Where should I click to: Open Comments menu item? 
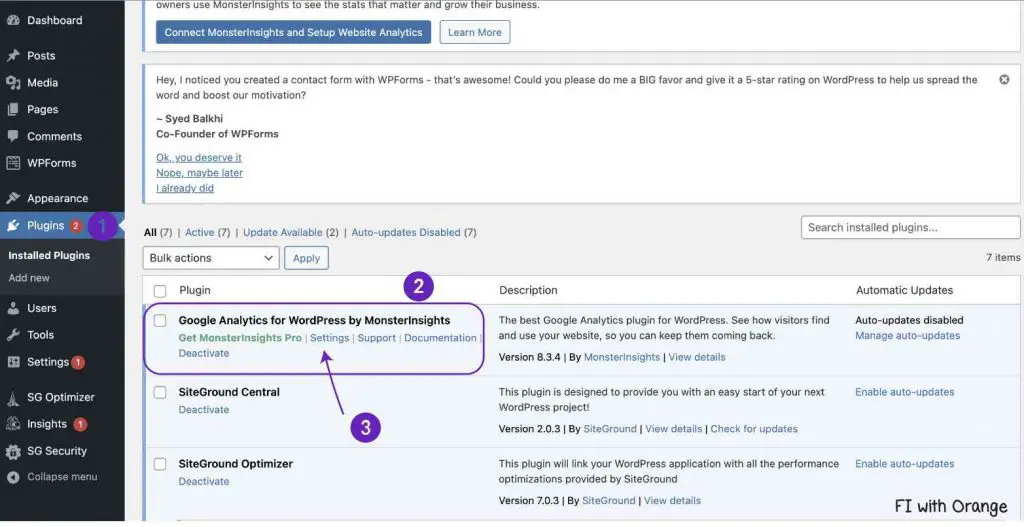coord(54,136)
